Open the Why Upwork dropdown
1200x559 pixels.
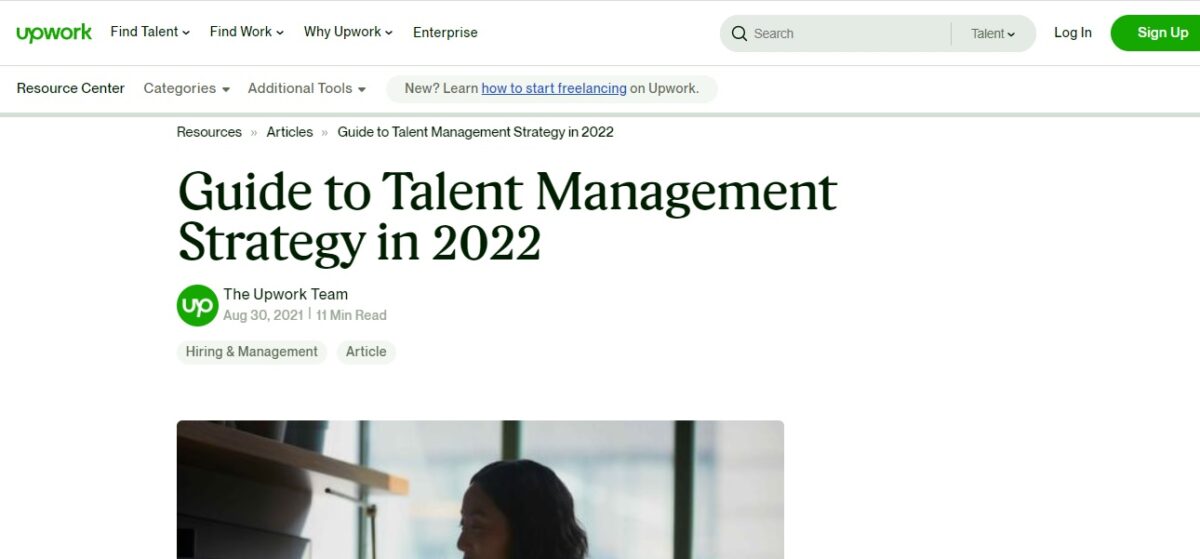[x=348, y=32]
